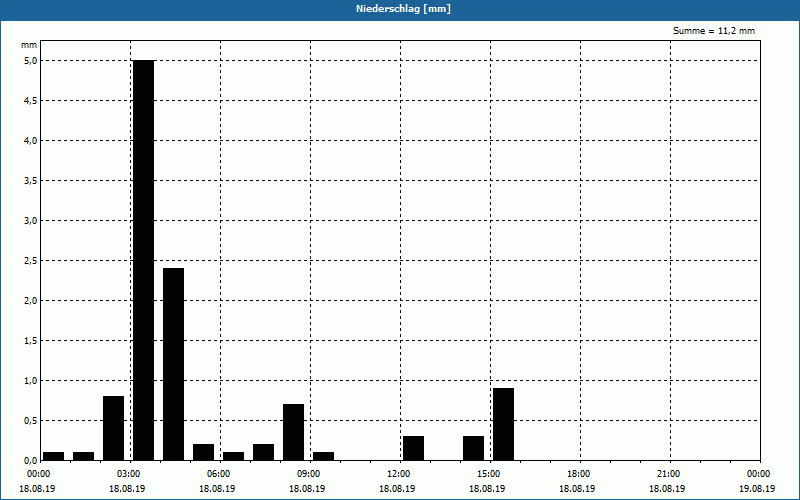The height and width of the screenshot is (500, 800).
Task: Click the 0,7 mm bar before 09:00
Action: (x=293, y=433)
